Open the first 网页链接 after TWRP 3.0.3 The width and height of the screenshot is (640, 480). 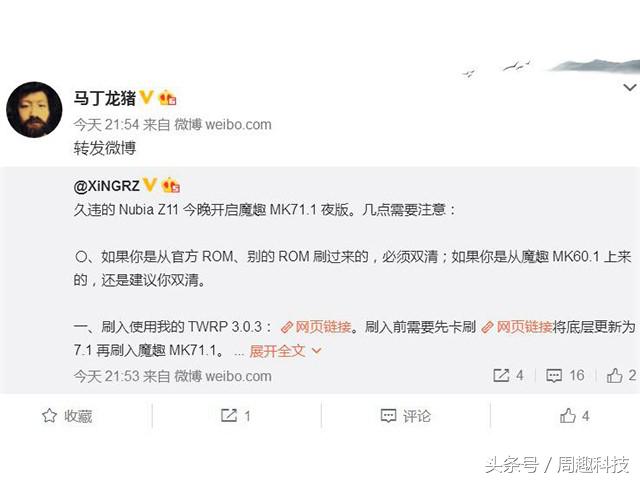316,327
